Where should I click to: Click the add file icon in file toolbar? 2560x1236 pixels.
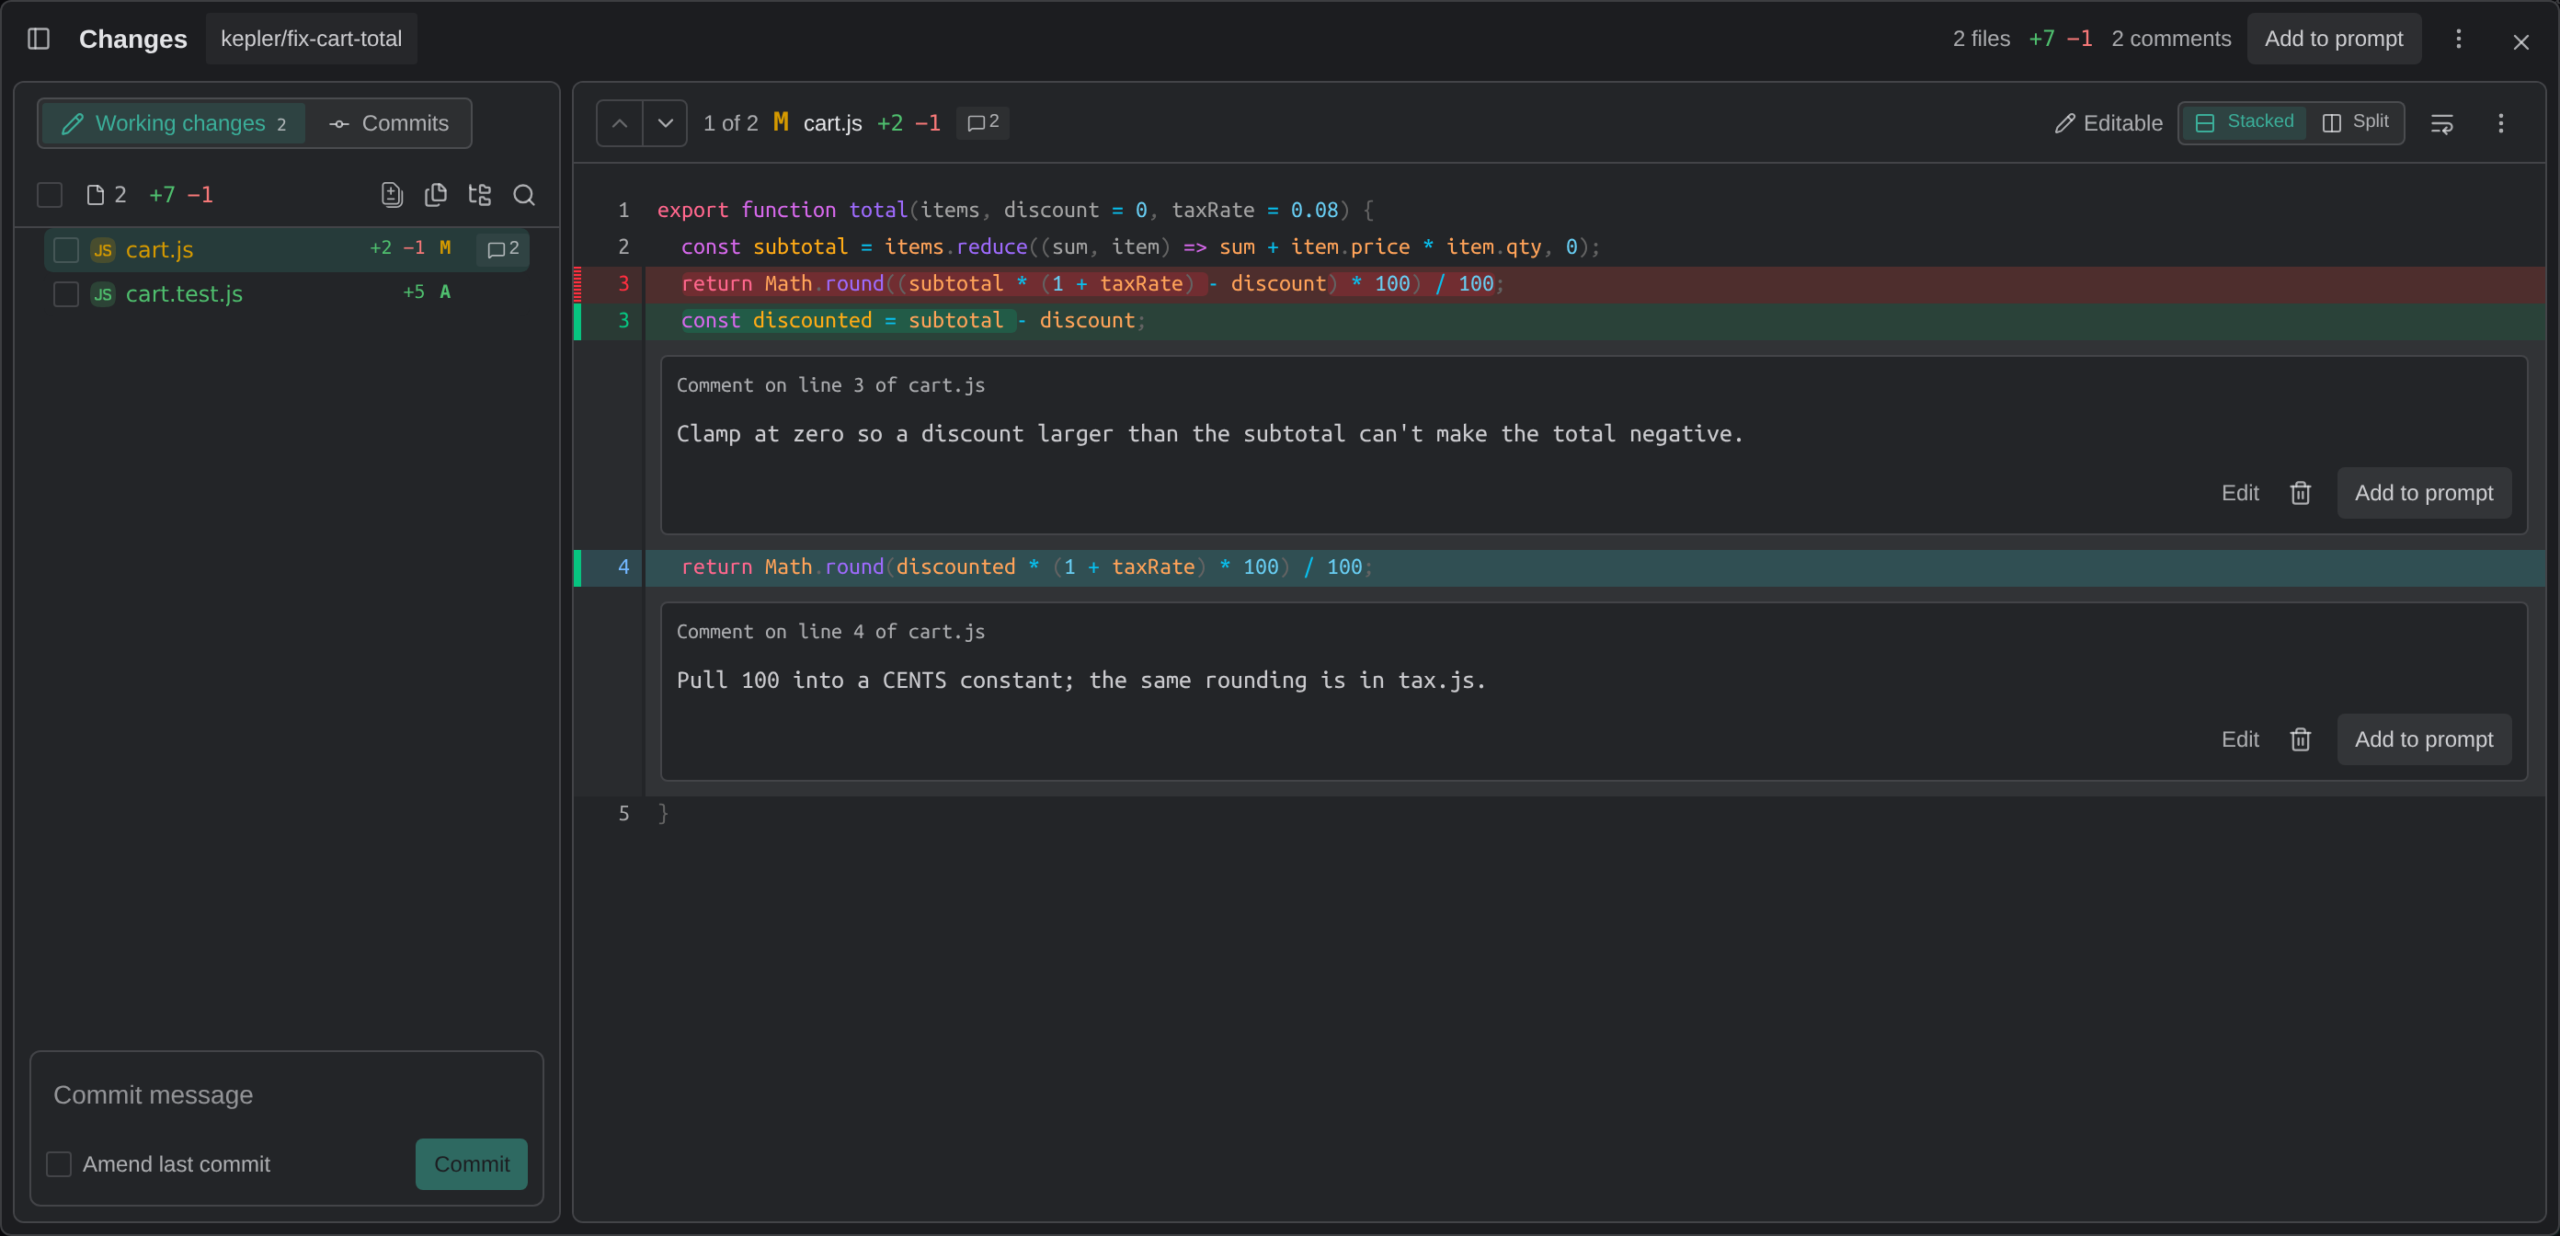click(392, 195)
